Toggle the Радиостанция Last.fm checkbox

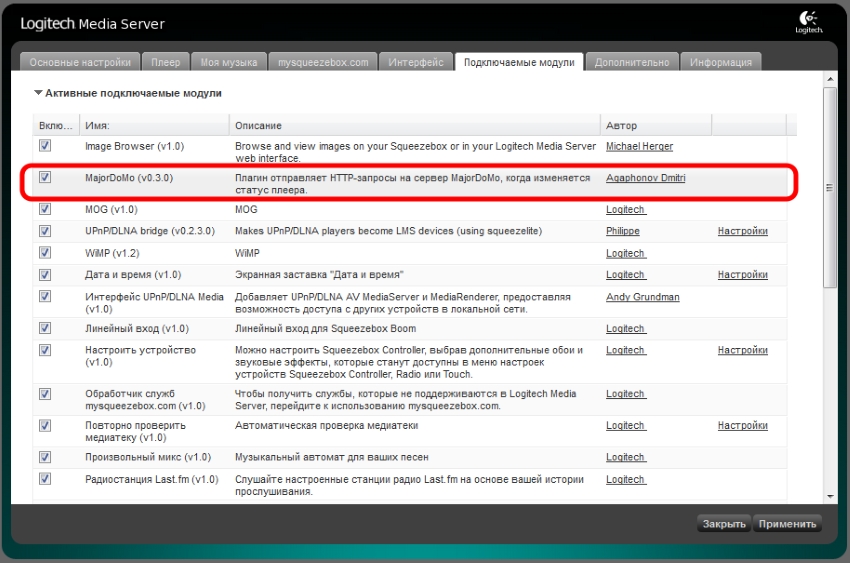[45, 479]
